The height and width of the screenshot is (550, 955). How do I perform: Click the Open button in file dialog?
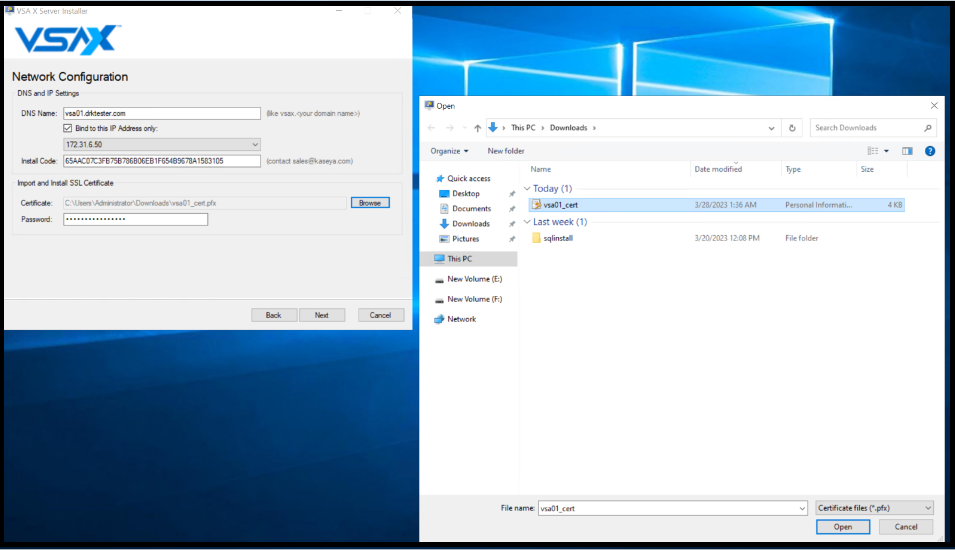pyautogui.click(x=843, y=527)
